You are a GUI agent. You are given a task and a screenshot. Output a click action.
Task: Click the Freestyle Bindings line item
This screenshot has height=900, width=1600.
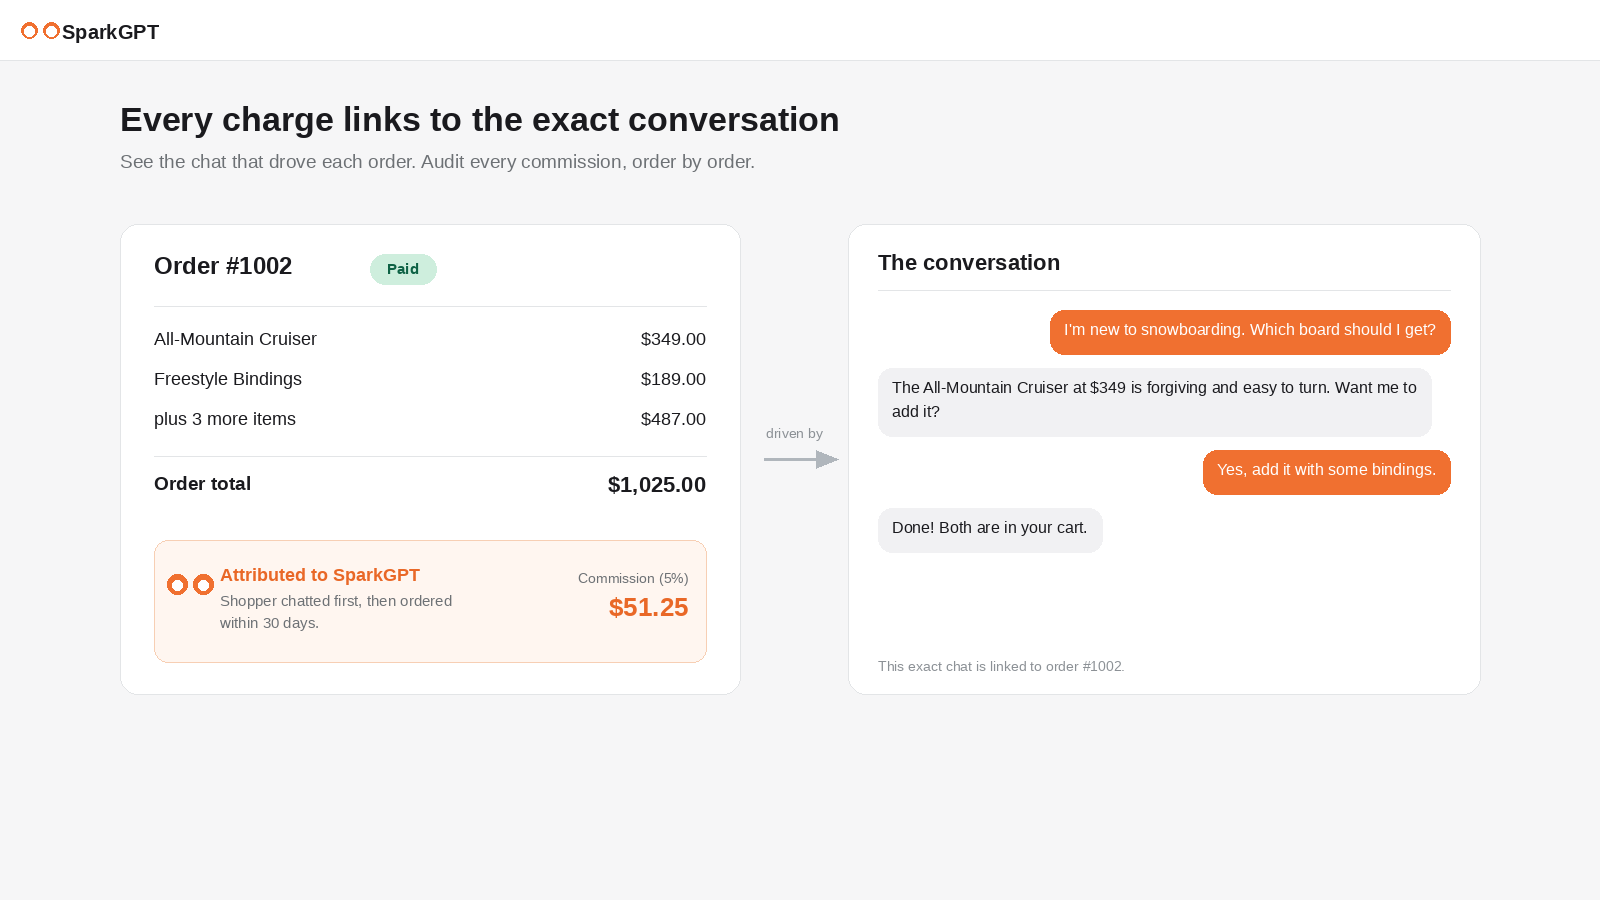[x=430, y=379]
